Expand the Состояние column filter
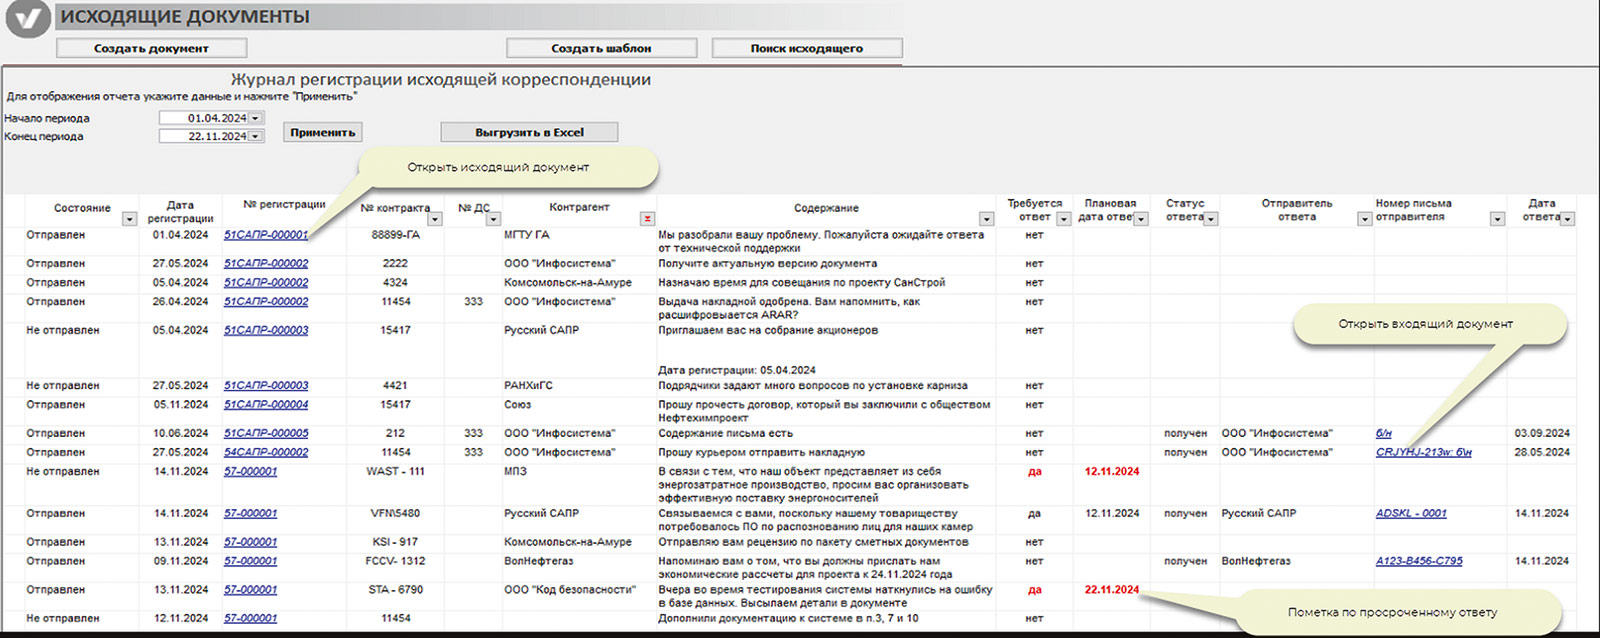Screen dimensions: 1600x638 [129, 219]
